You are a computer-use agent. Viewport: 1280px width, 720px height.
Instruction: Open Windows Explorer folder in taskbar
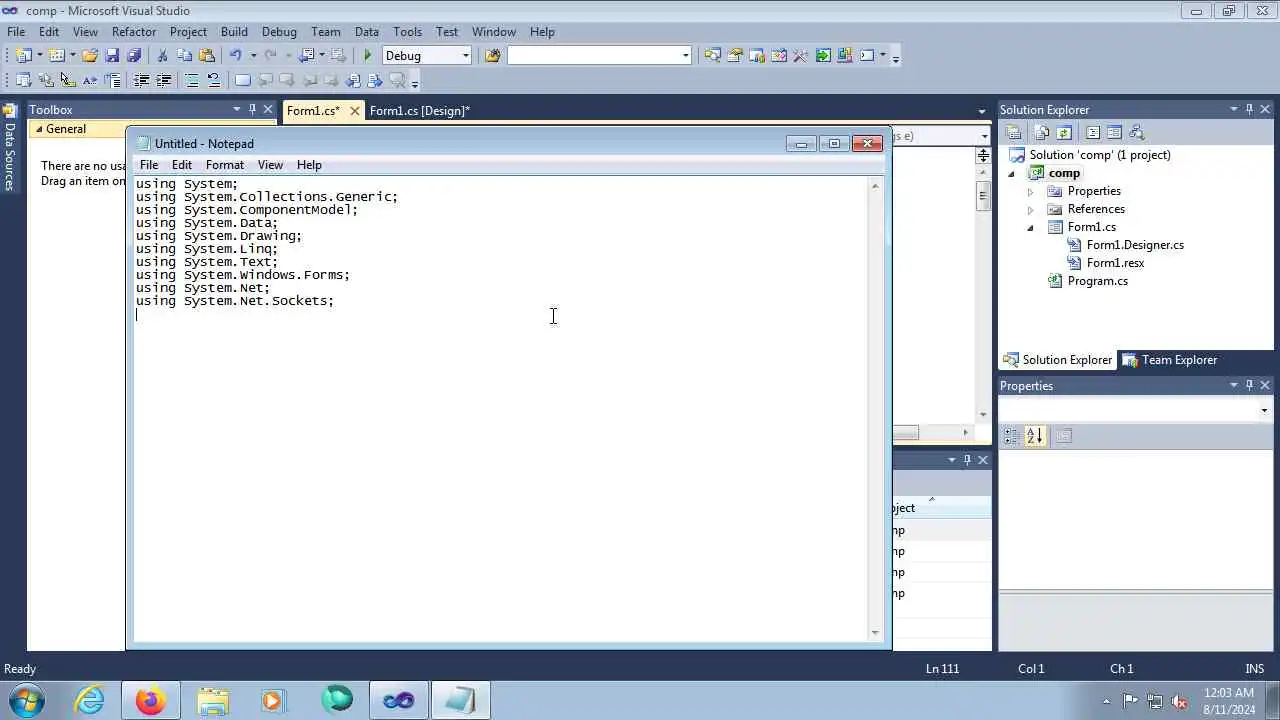(x=213, y=700)
